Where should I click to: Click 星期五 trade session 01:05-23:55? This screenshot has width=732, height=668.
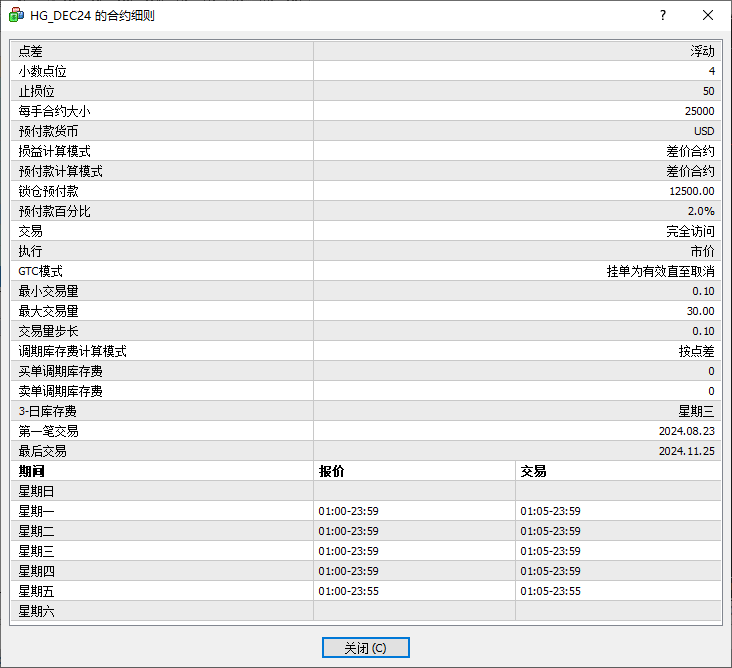pyautogui.click(x=550, y=591)
